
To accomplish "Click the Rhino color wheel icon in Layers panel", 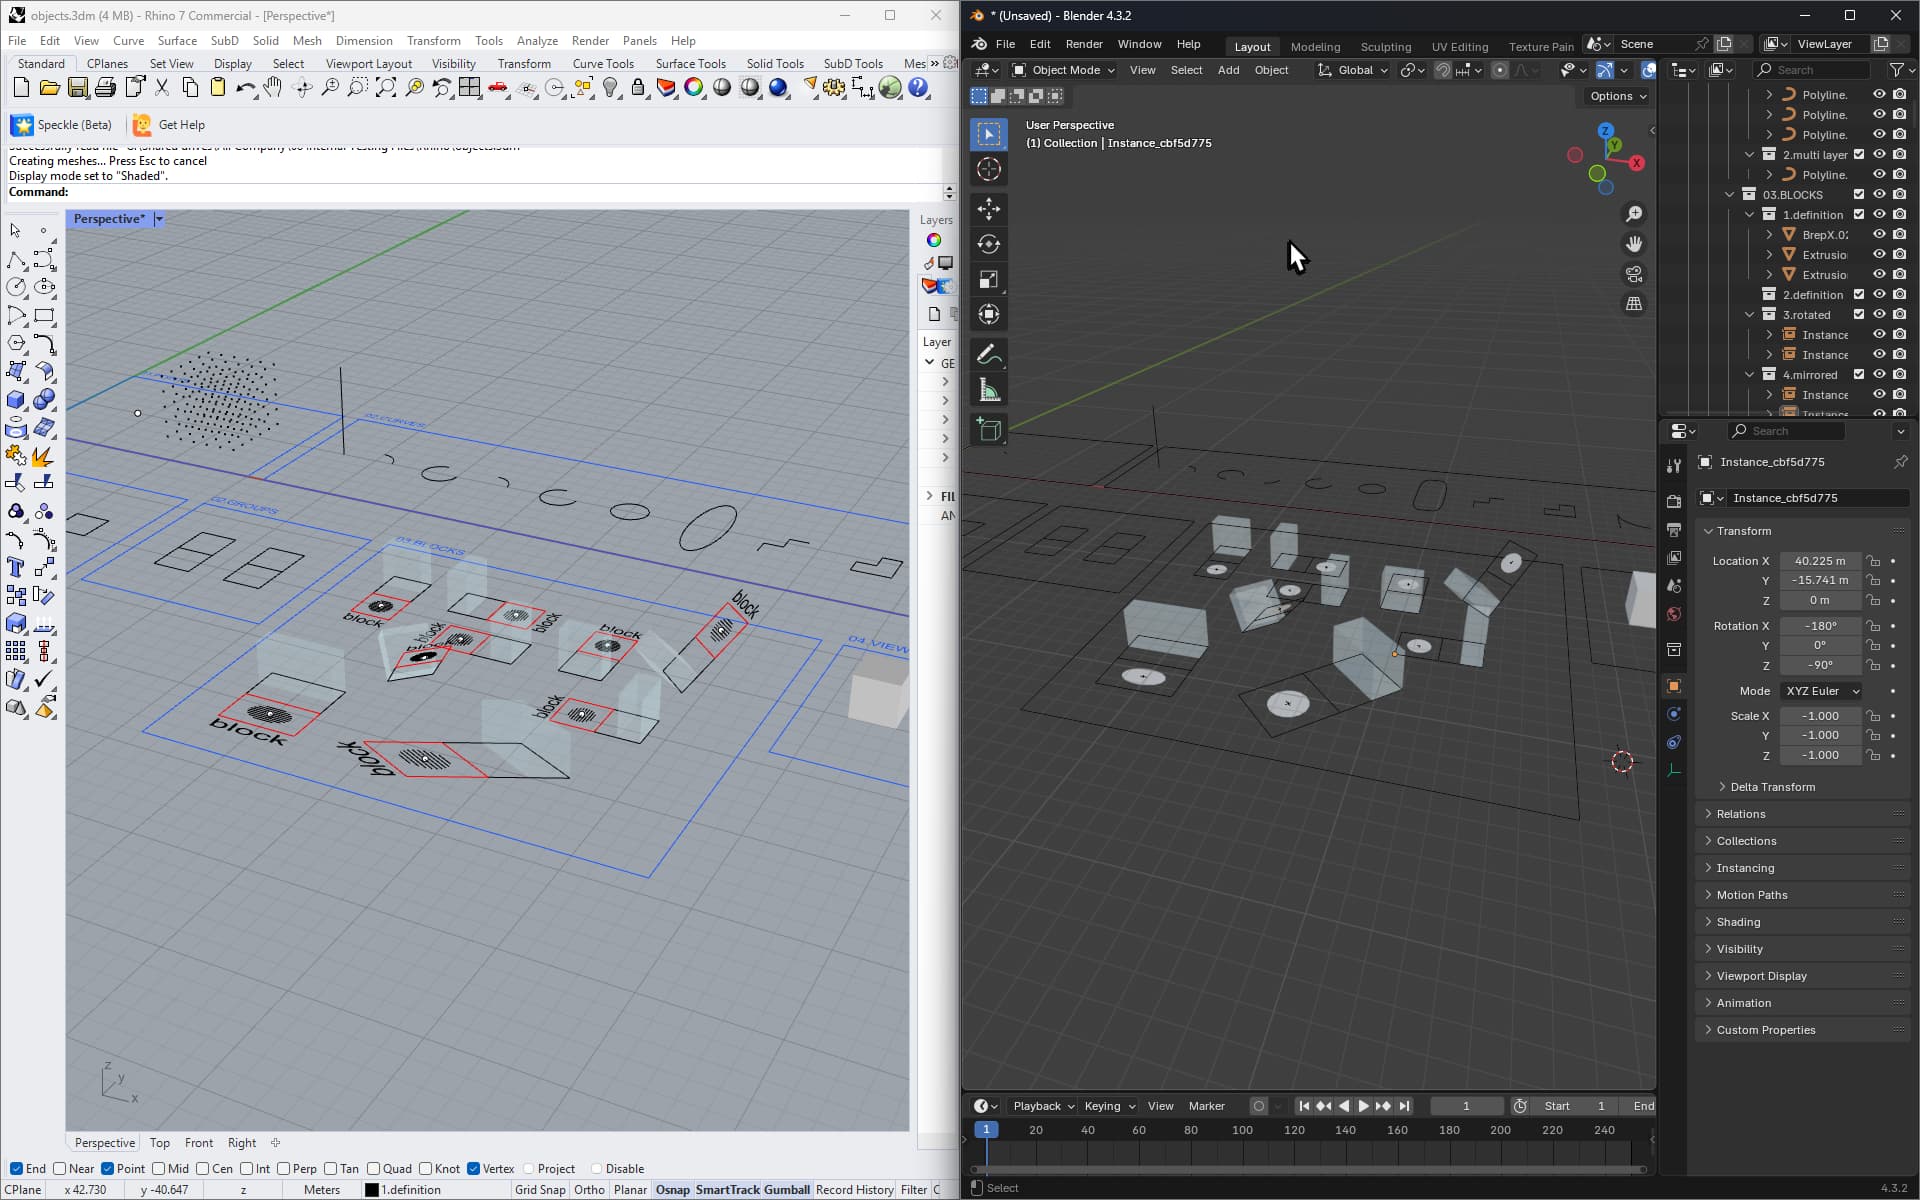I will (933, 240).
